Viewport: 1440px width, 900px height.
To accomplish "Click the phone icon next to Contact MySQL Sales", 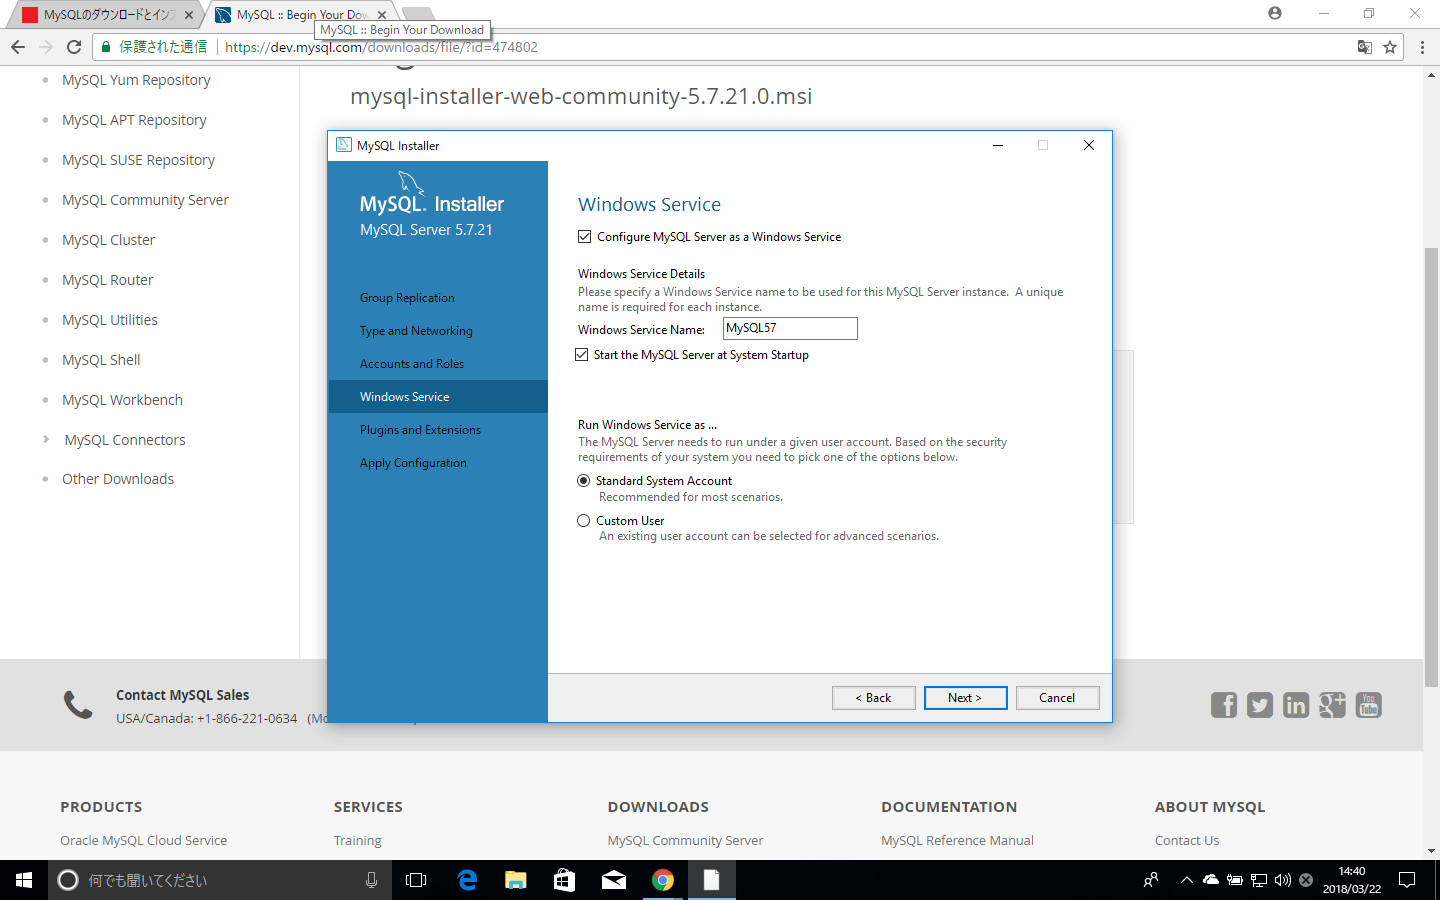I will click(78, 705).
